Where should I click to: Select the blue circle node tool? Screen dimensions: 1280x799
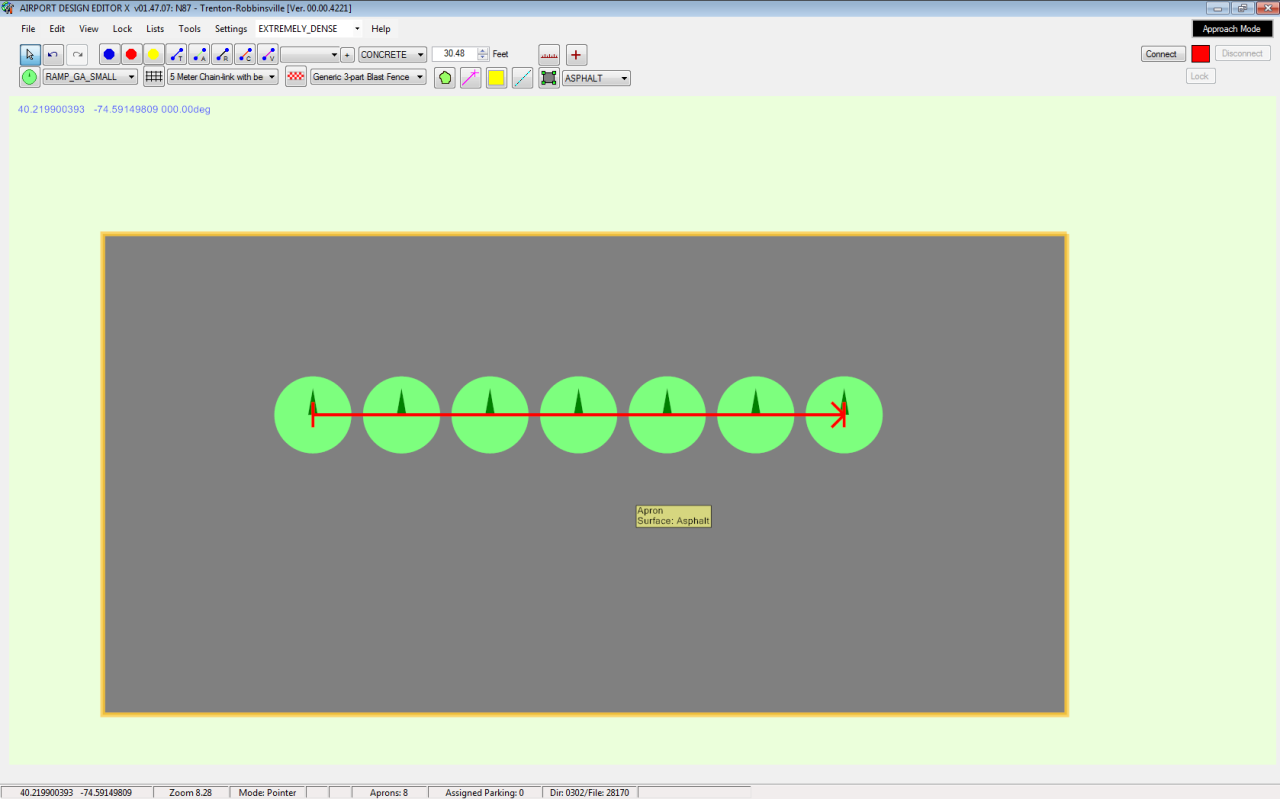pyautogui.click(x=109, y=54)
